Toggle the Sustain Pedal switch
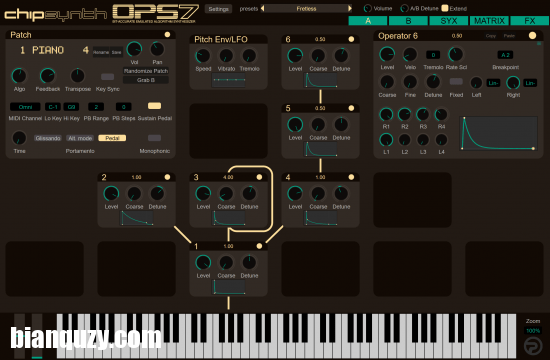This screenshot has width=550, height=360. pos(154,106)
